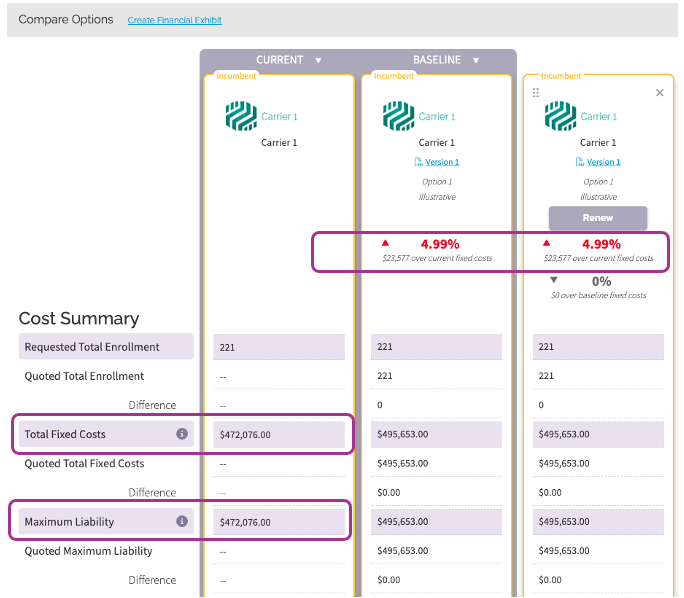Open the CURRENT column dropdown arrow

318,60
